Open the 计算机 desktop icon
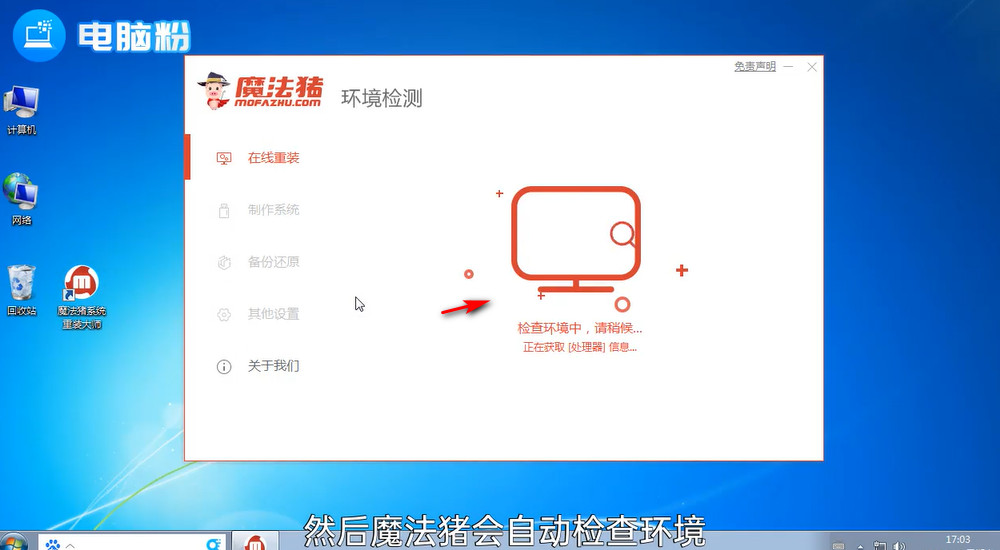This screenshot has height=550, width=1000. coord(21,110)
